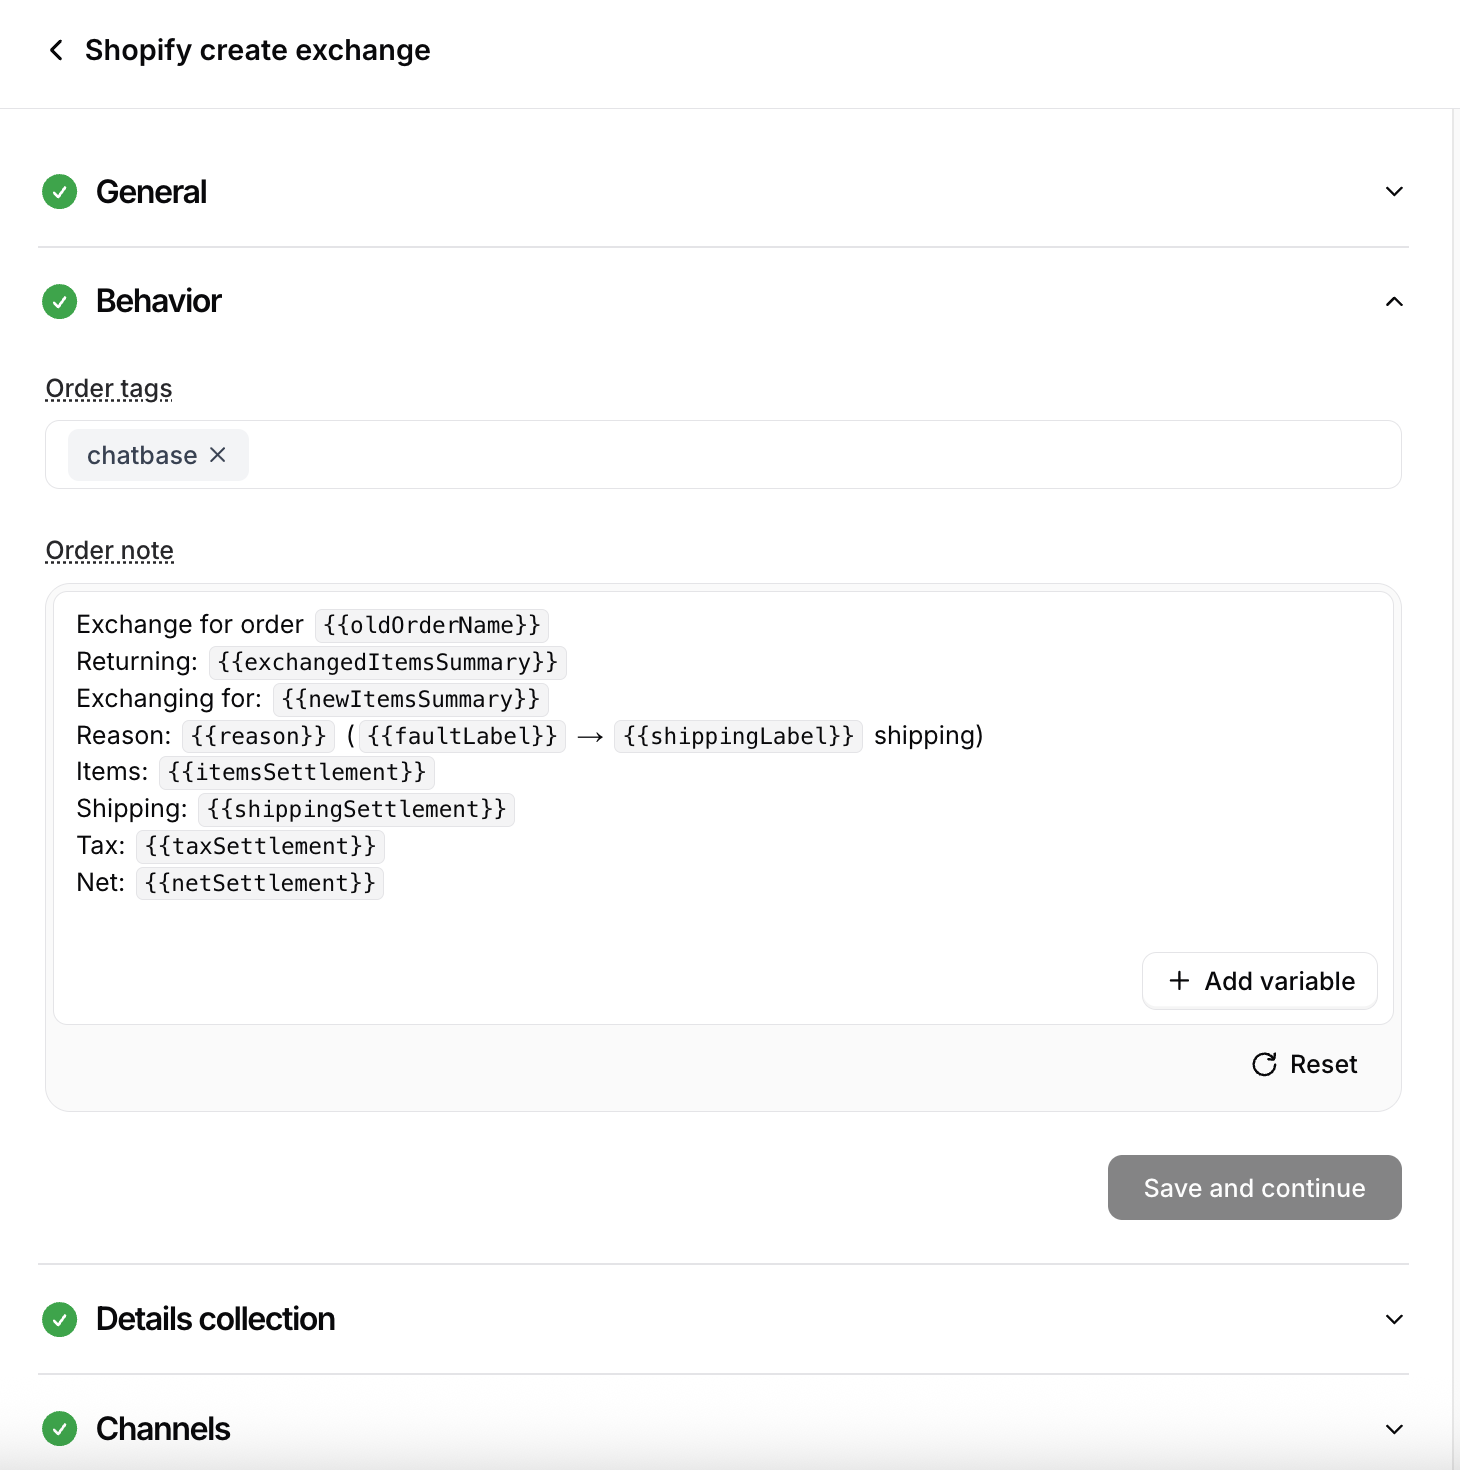Click the plus icon on Add variable

(x=1179, y=981)
